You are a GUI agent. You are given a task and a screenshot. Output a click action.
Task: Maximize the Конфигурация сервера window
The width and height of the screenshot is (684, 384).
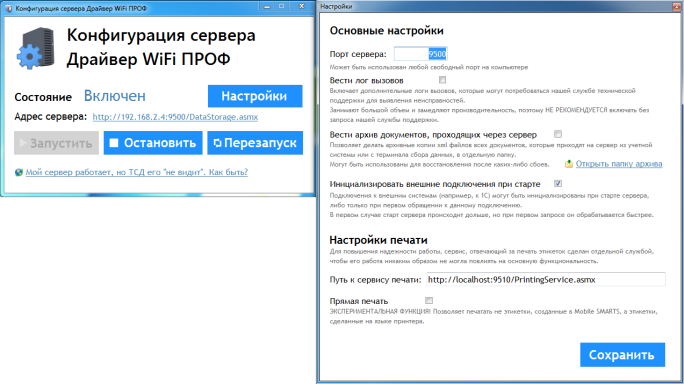(x=282, y=7)
